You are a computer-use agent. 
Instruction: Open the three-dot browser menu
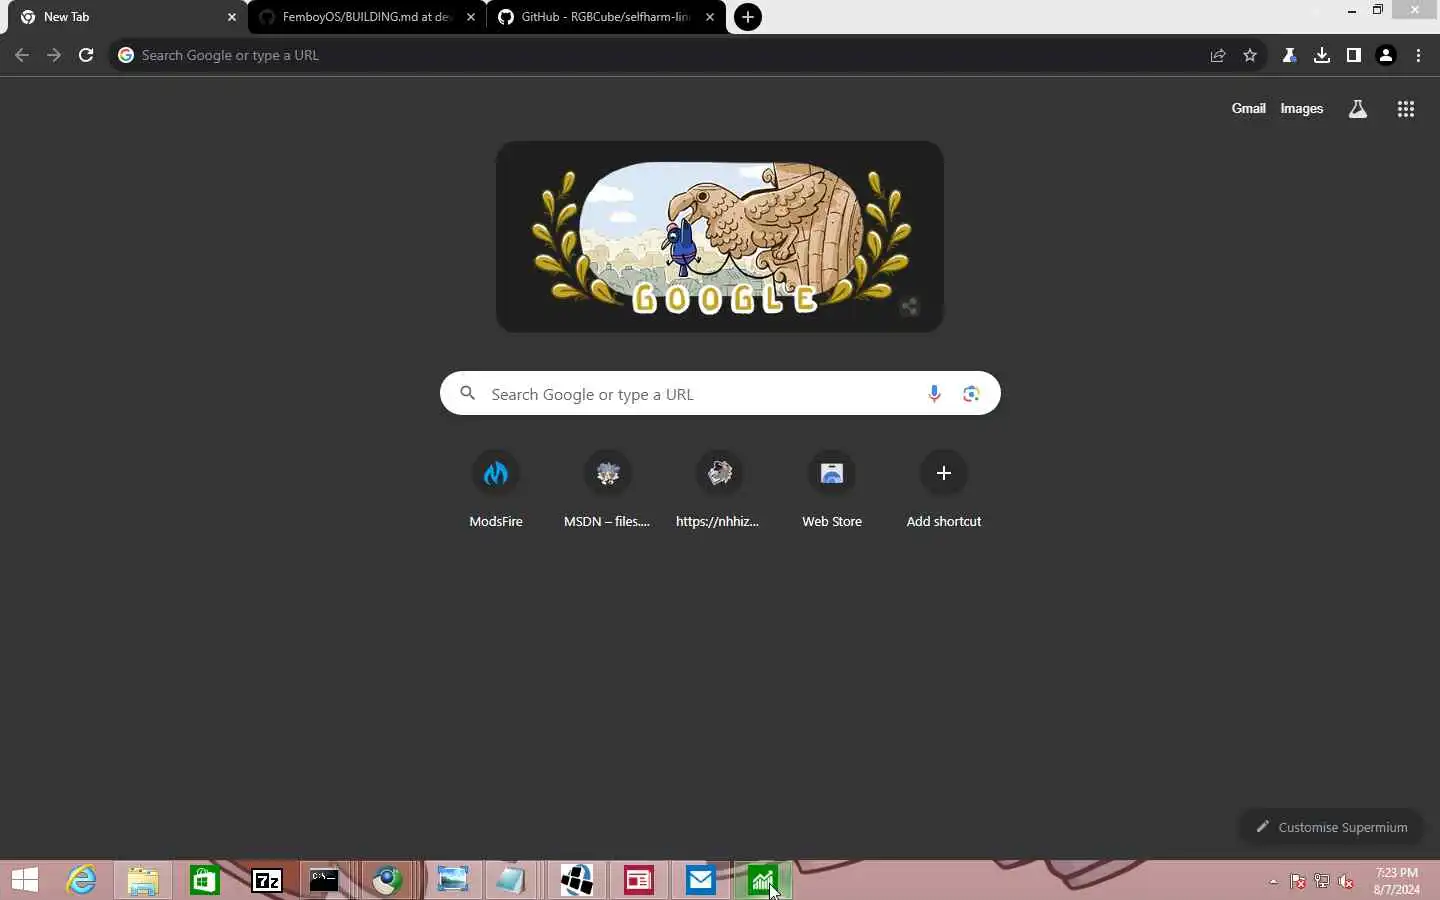1419,55
